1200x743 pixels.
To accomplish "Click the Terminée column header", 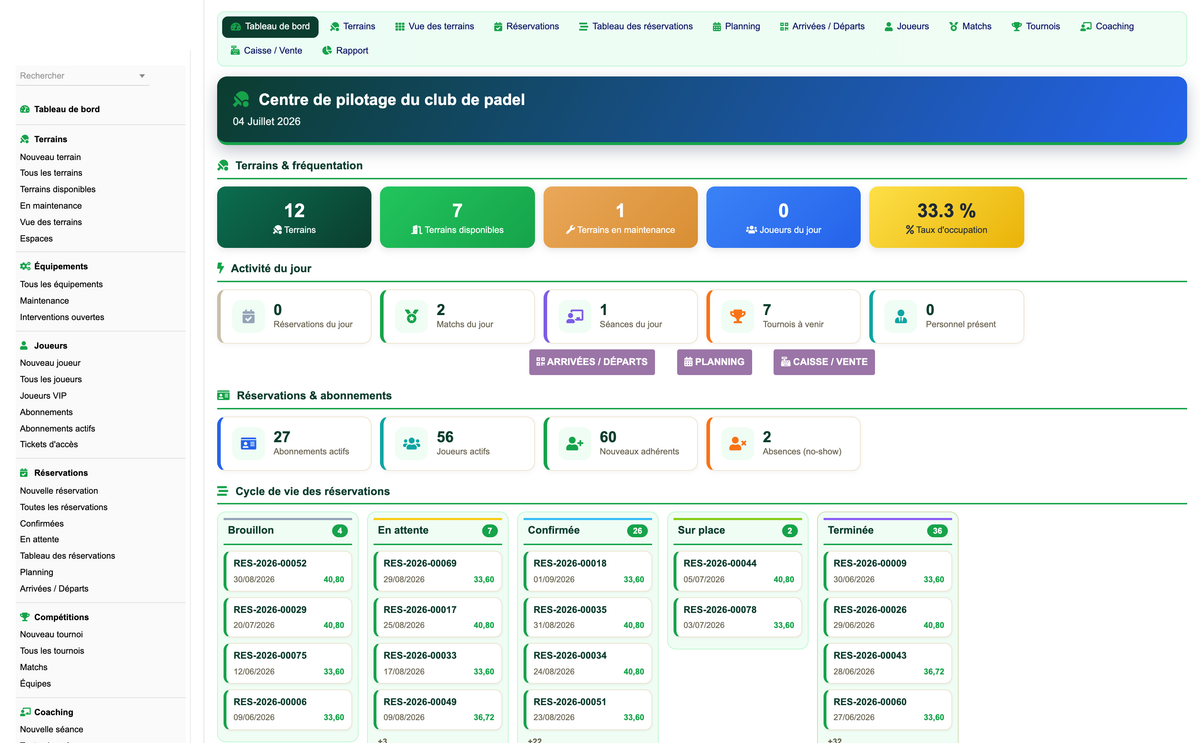I will [x=888, y=531].
